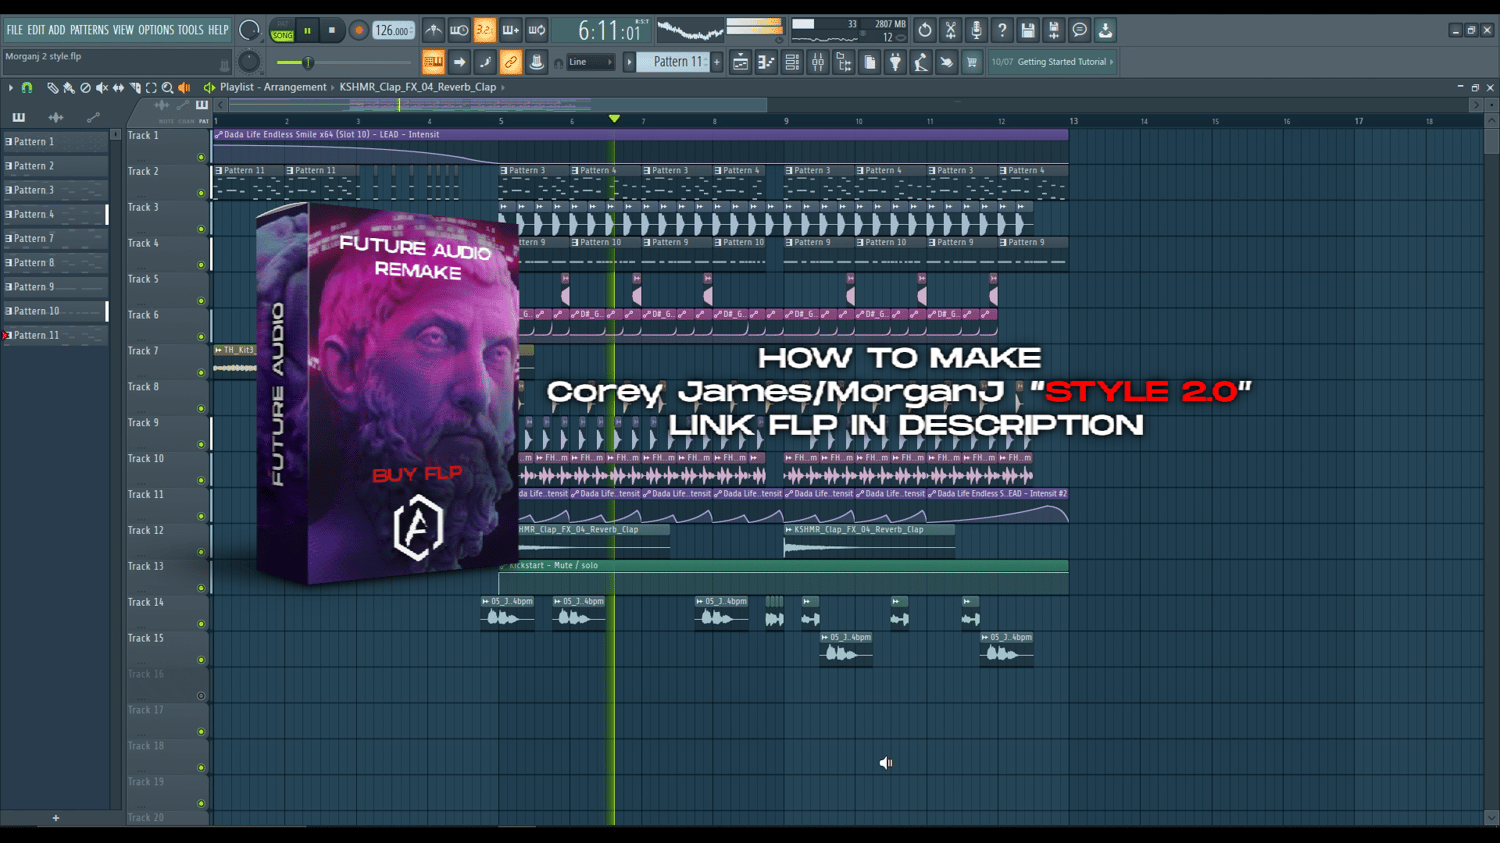Click the song position slider
The image size is (1500, 843).
(309, 62)
